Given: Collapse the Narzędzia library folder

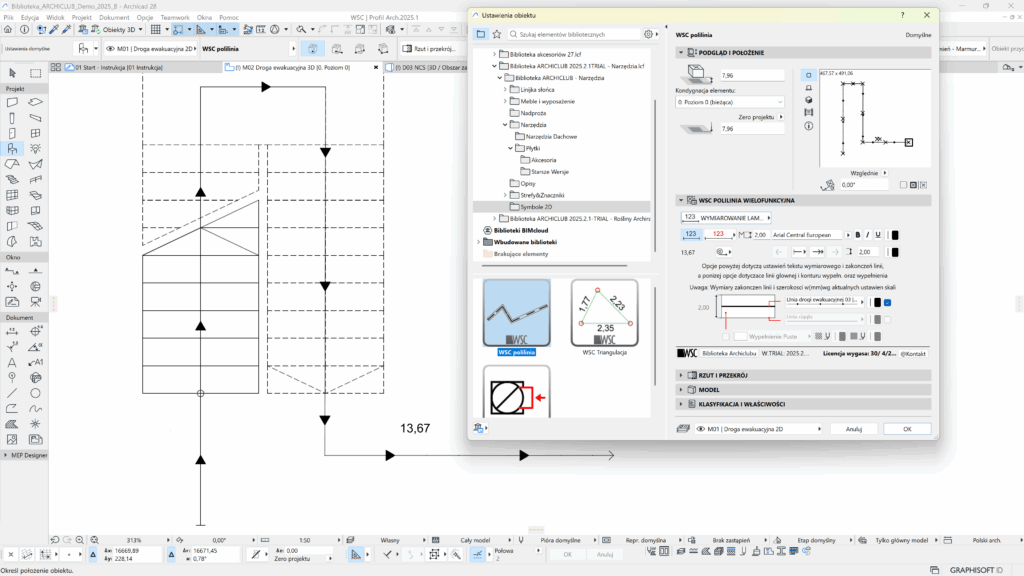Looking at the screenshot, I should coord(505,125).
